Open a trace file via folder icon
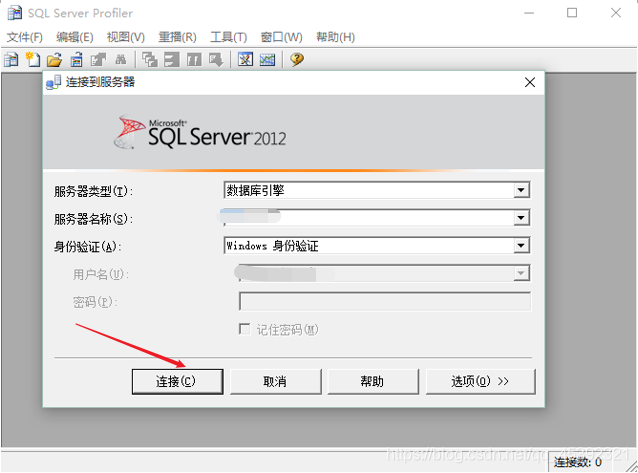Image resolution: width=638 pixels, height=473 pixels. (x=54, y=60)
